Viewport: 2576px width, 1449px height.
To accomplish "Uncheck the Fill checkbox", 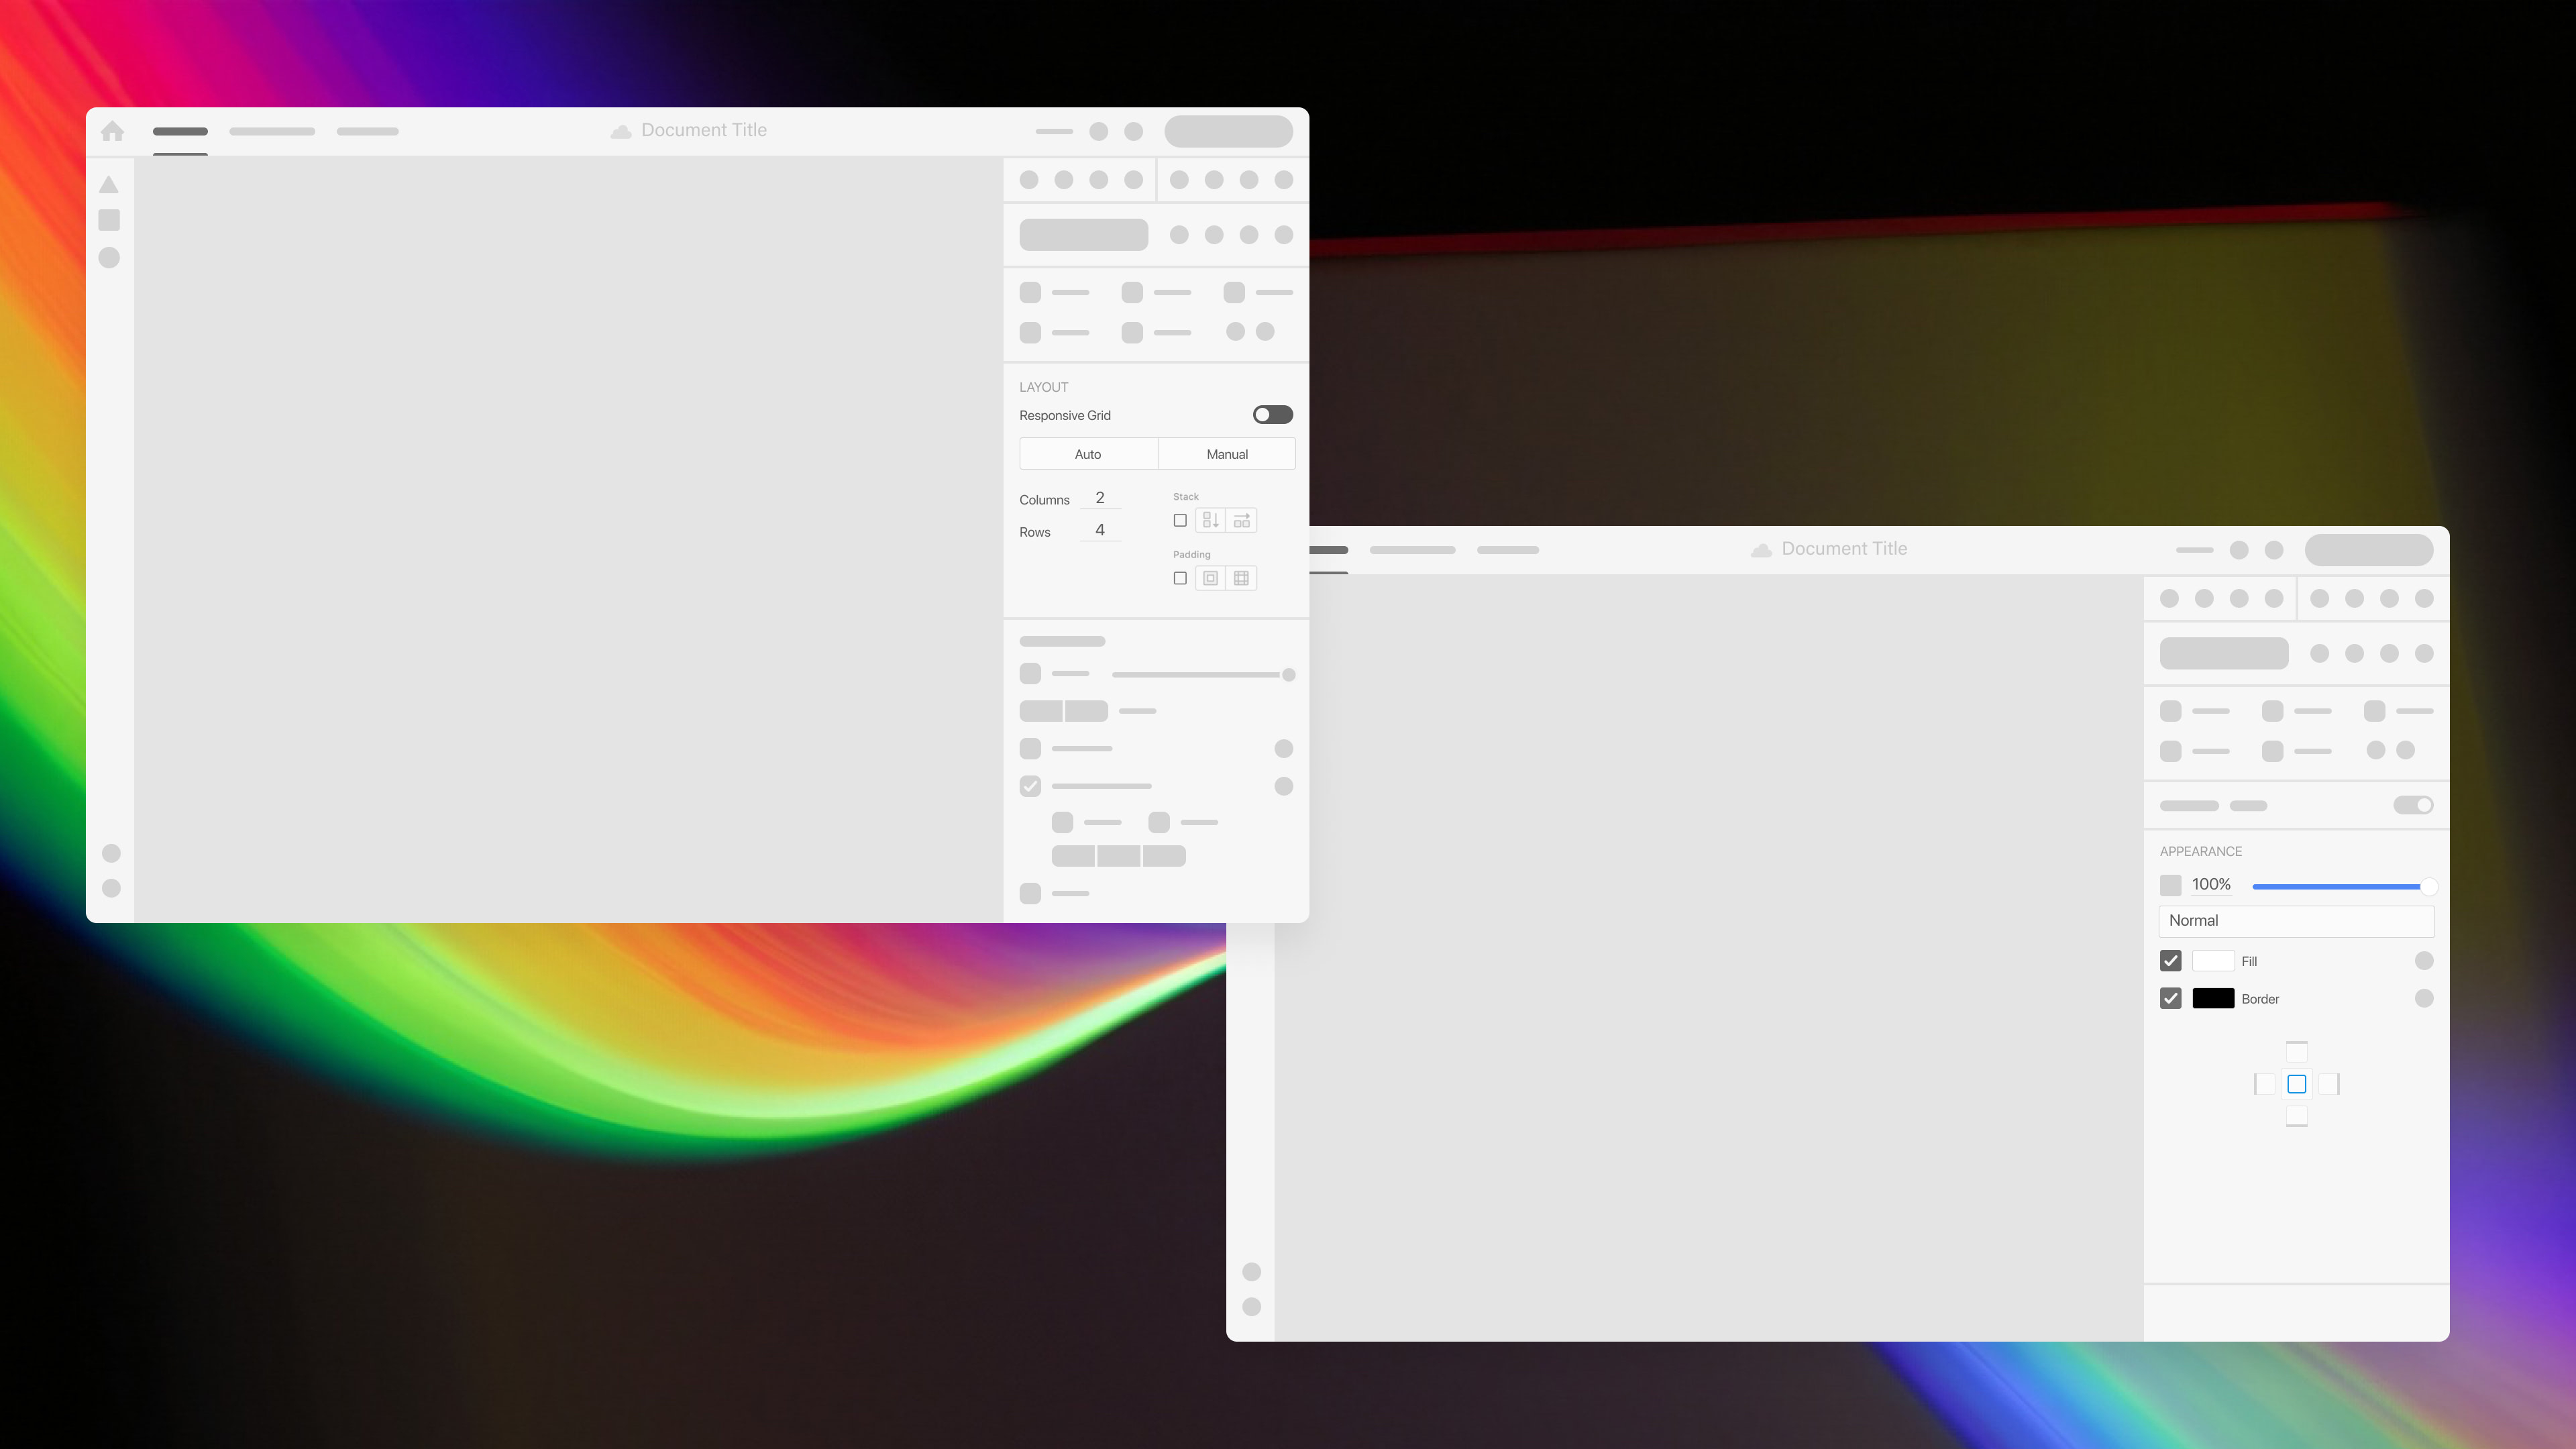I will click(2170, 961).
